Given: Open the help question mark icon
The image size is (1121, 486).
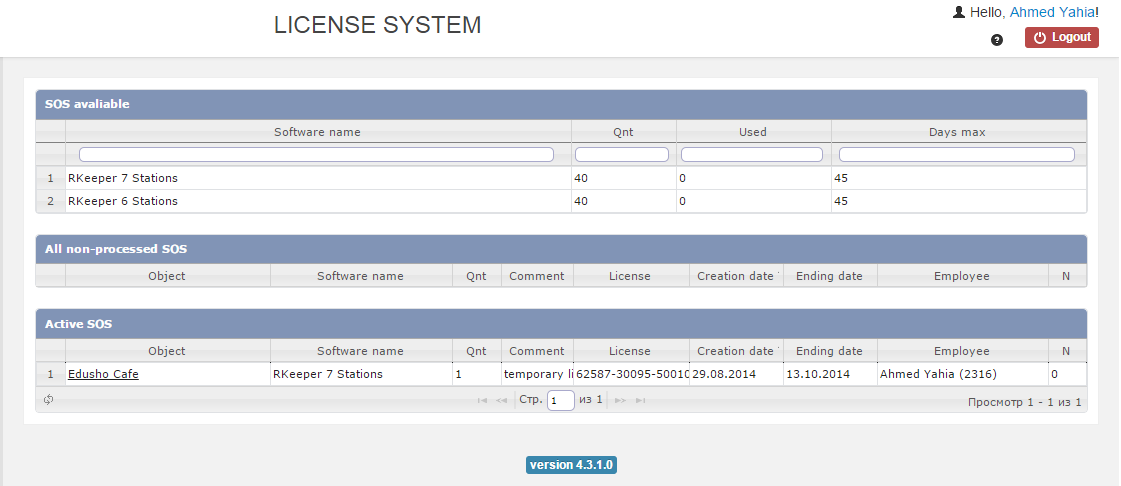Looking at the screenshot, I should (x=997, y=40).
